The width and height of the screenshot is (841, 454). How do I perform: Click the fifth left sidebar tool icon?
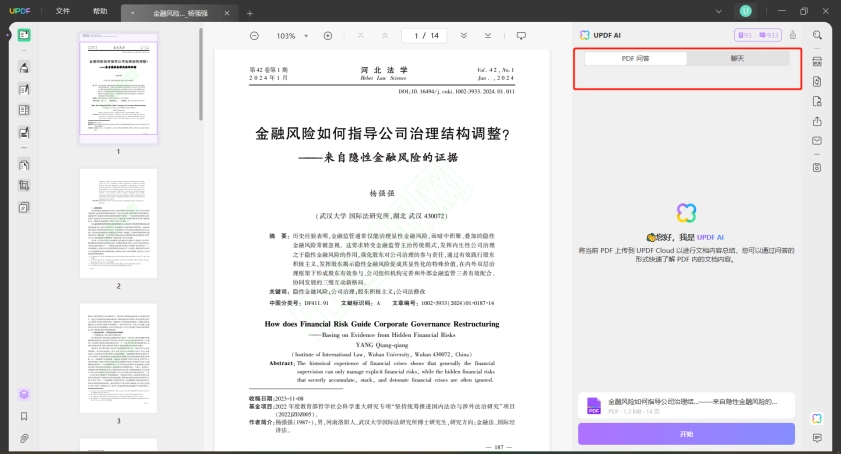click(x=24, y=133)
